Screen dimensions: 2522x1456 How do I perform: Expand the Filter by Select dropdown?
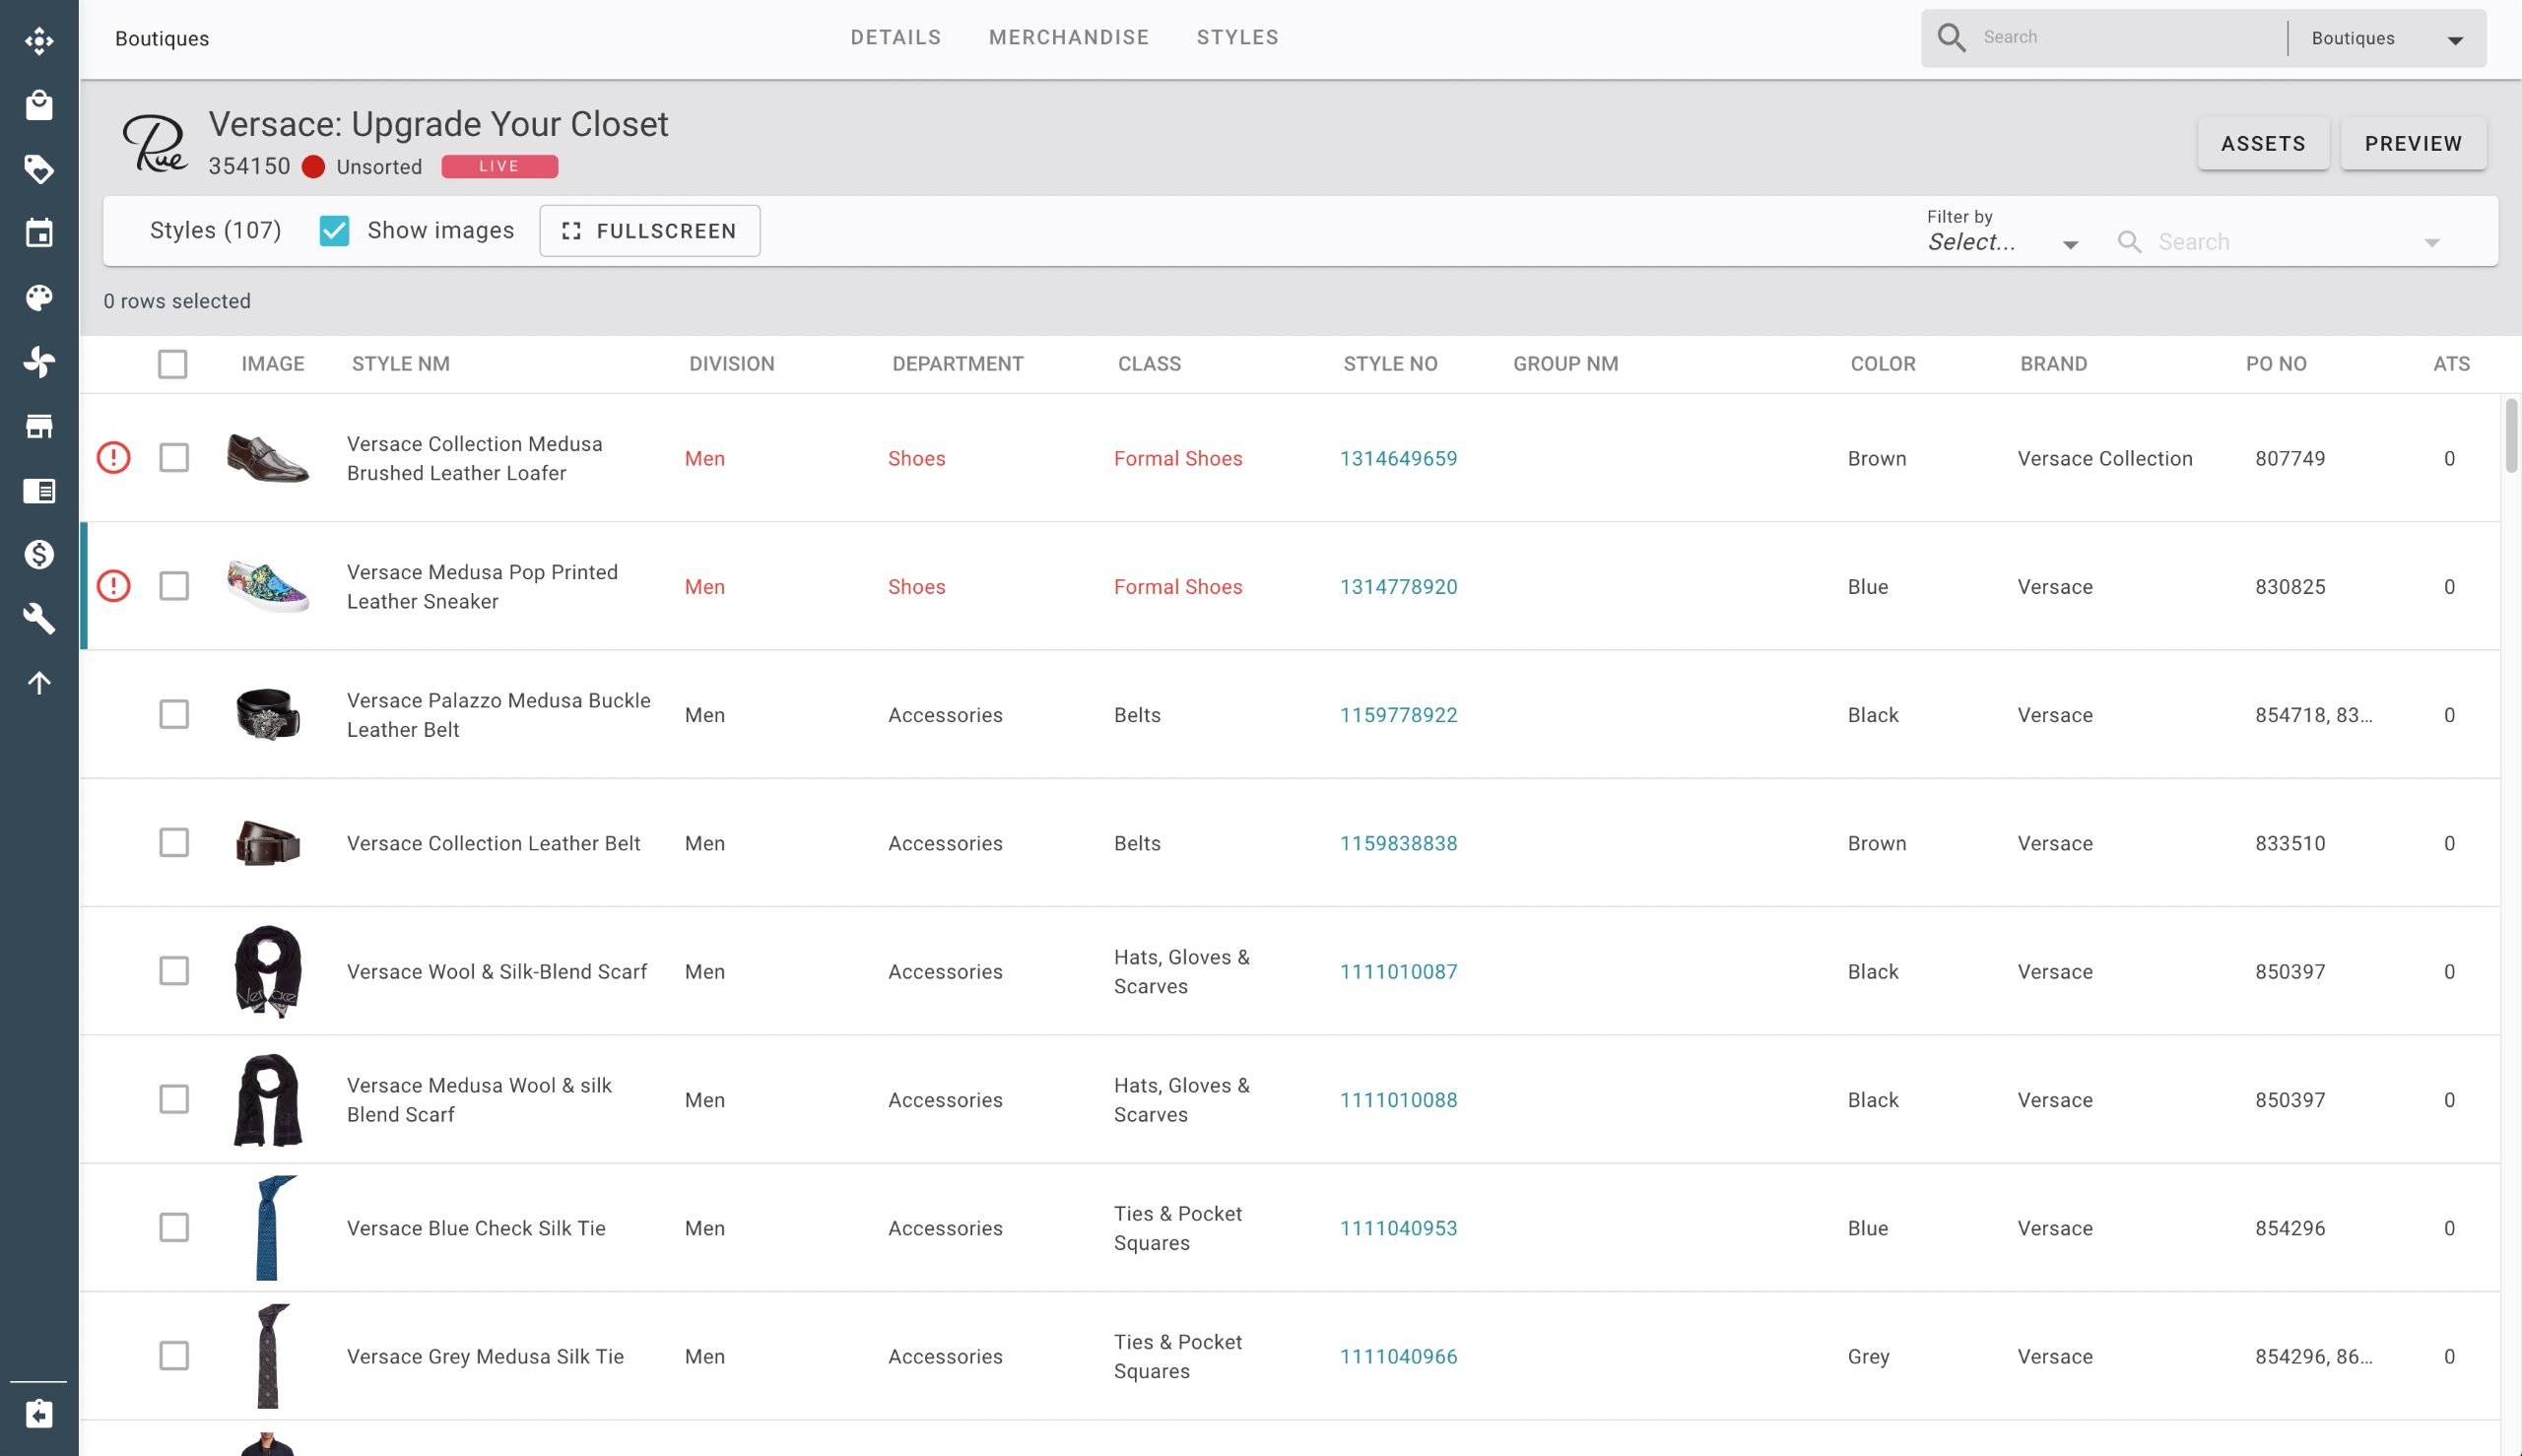tap(2003, 242)
